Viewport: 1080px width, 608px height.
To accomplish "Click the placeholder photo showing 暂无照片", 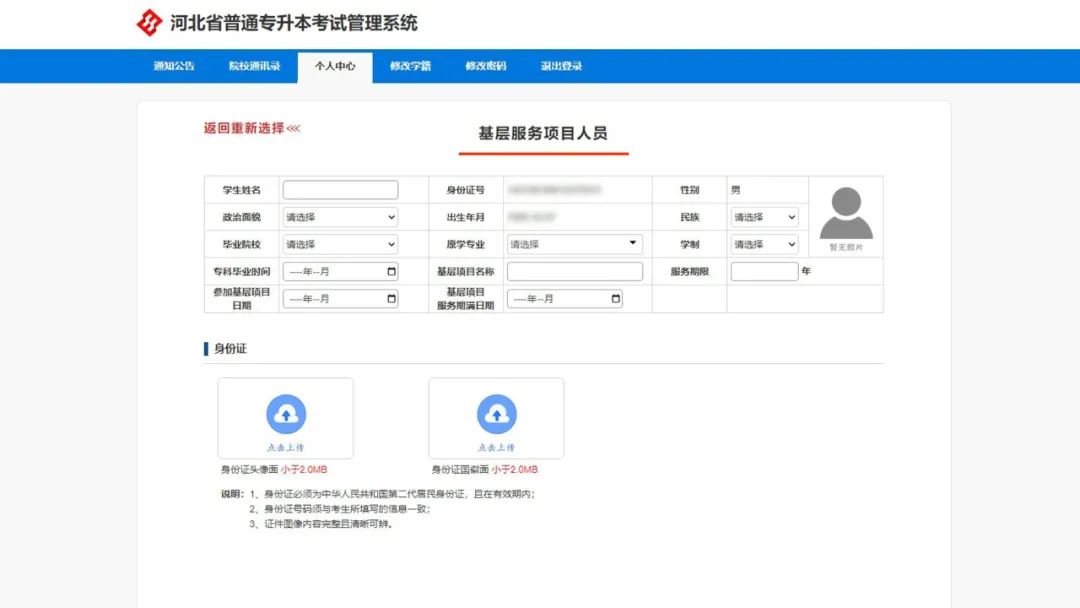I will (846, 213).
